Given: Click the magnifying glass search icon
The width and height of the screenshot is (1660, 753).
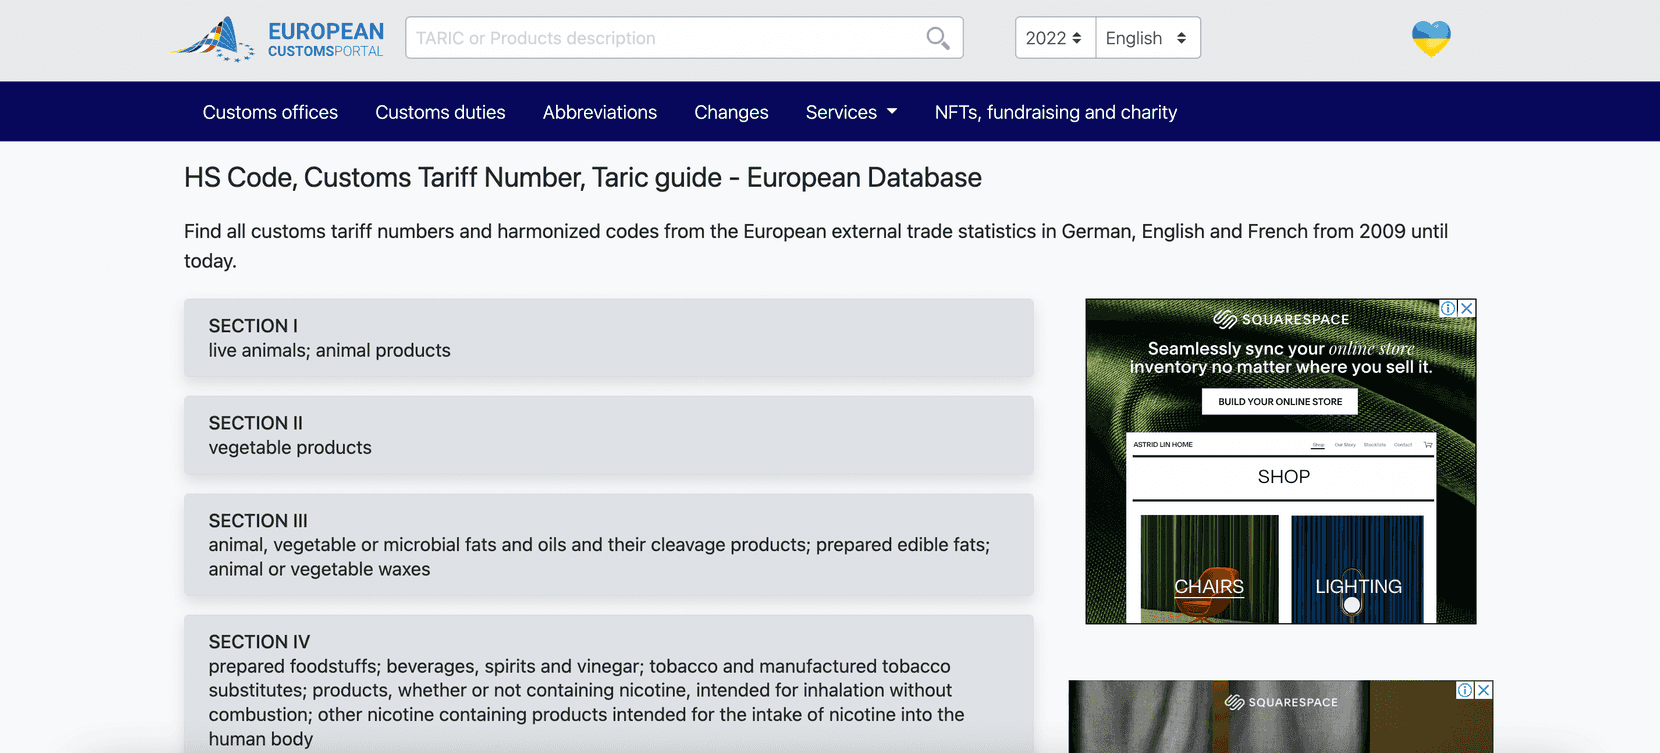Looking at the screenshot, I should pyautogui.click(x=937, y=38).
